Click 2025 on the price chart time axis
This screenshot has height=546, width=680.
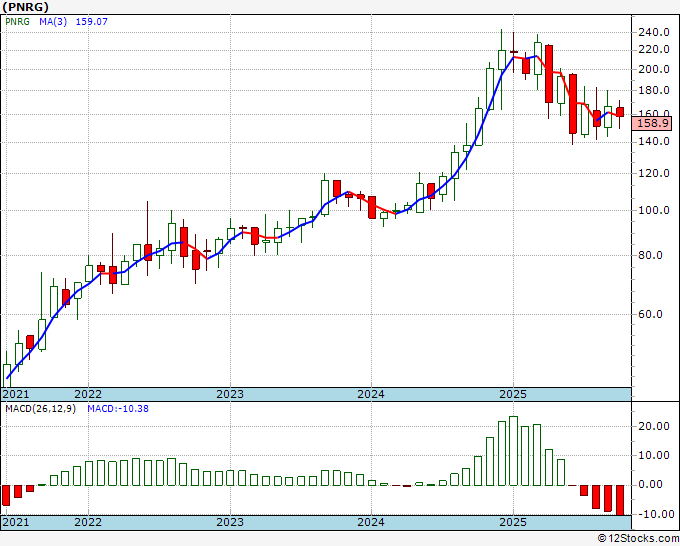tap(513, 394)
